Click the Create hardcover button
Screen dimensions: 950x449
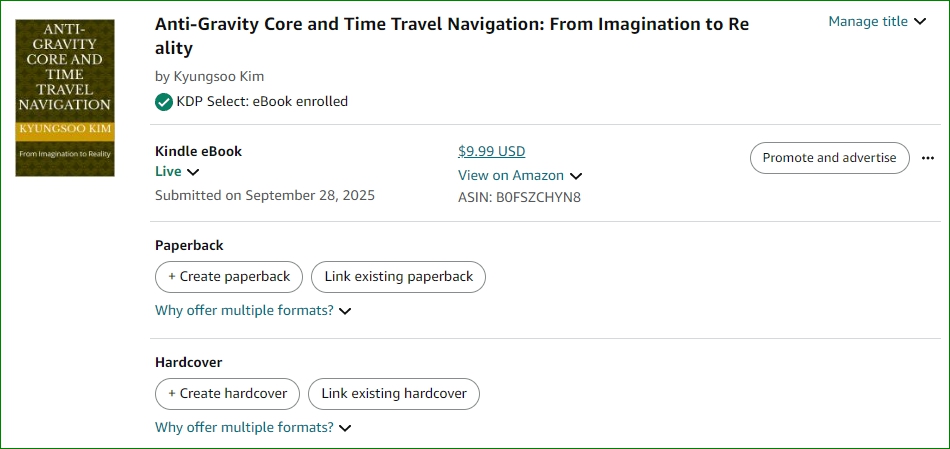227,393
